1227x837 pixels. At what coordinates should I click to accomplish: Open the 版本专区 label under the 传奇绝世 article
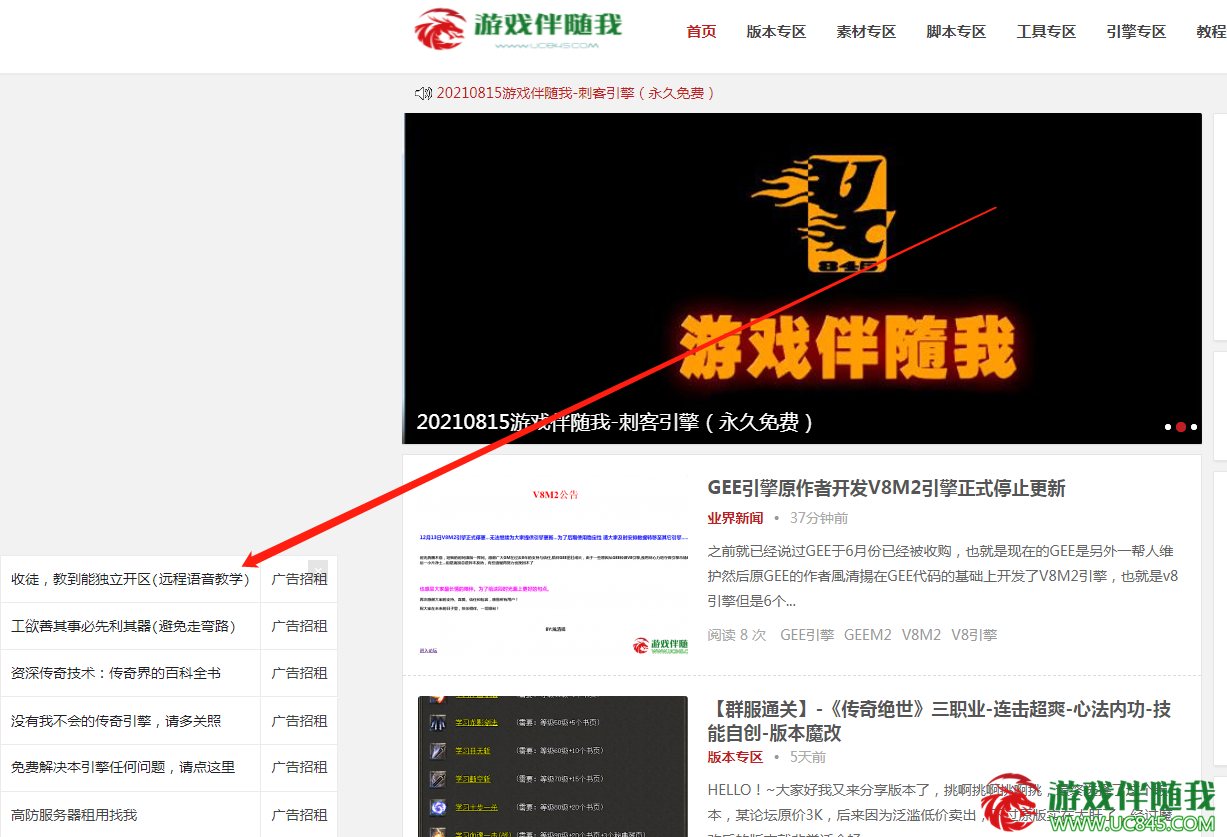(735, 757)
